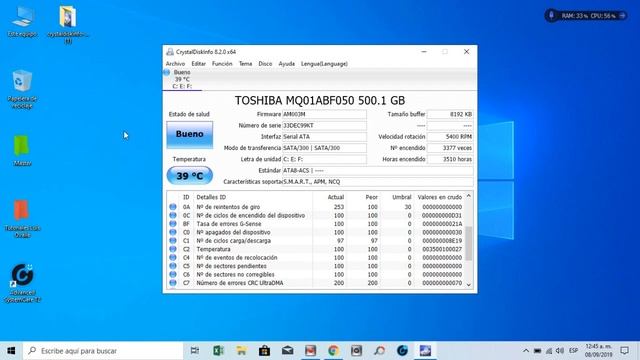Click the 8192 KB buffer size field
The image size is (640, 360).
click(450, 114)
